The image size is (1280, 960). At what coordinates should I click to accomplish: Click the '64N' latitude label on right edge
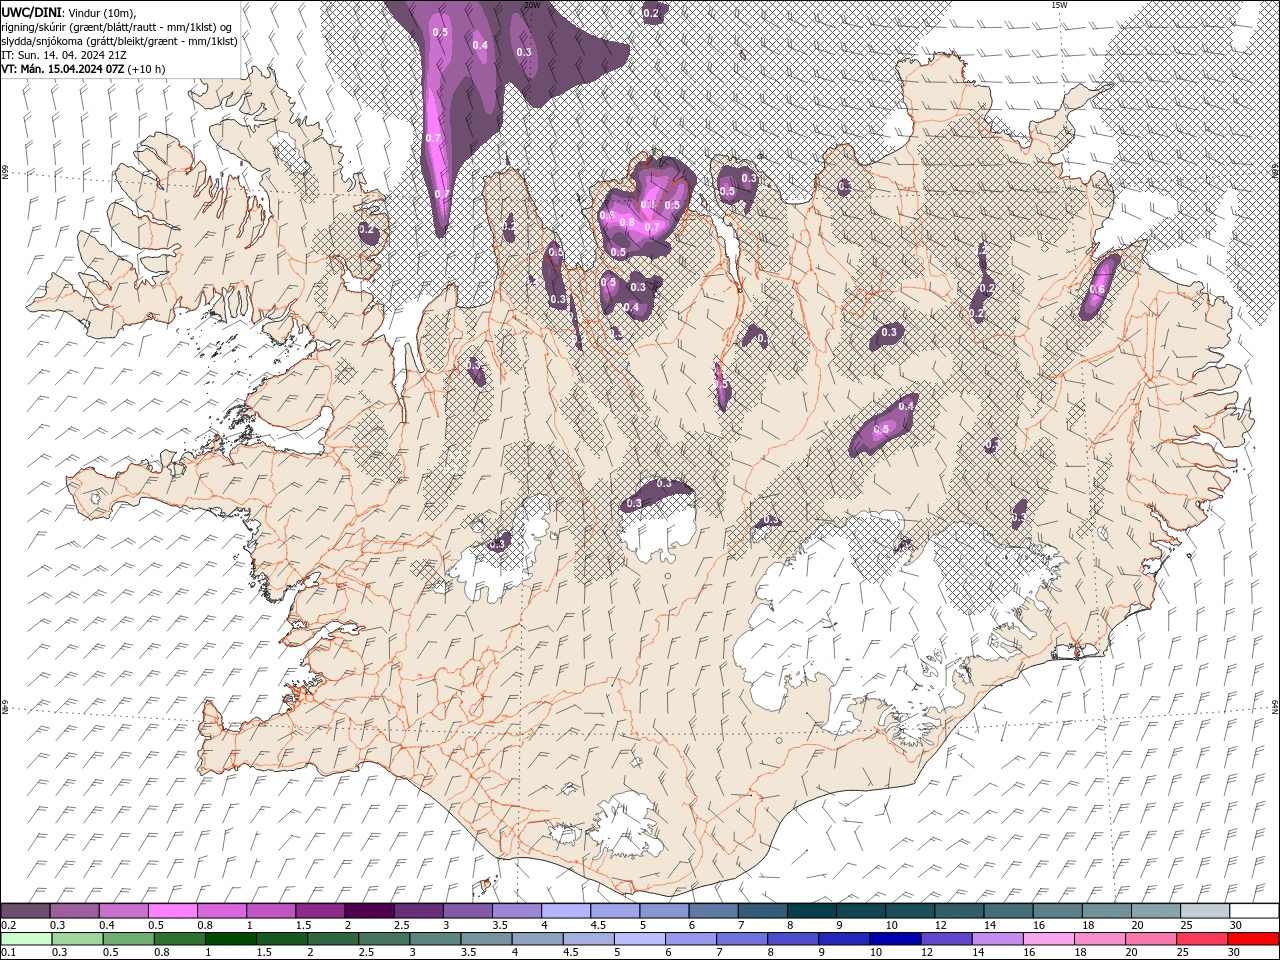point(1275,707)
